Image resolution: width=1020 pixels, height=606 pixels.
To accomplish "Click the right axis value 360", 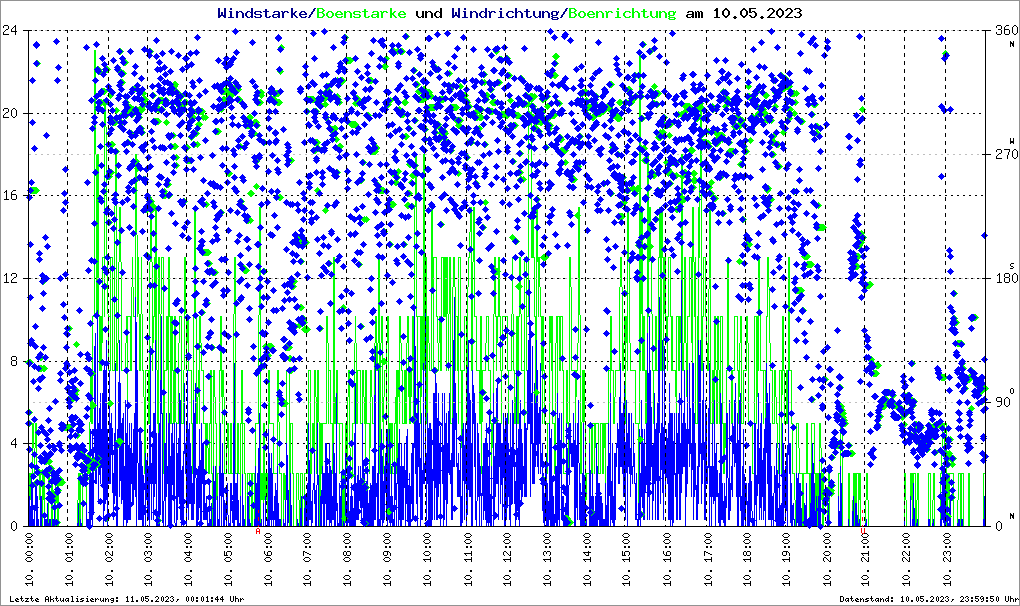I will pyautogui.click(x=1006, y=31).
